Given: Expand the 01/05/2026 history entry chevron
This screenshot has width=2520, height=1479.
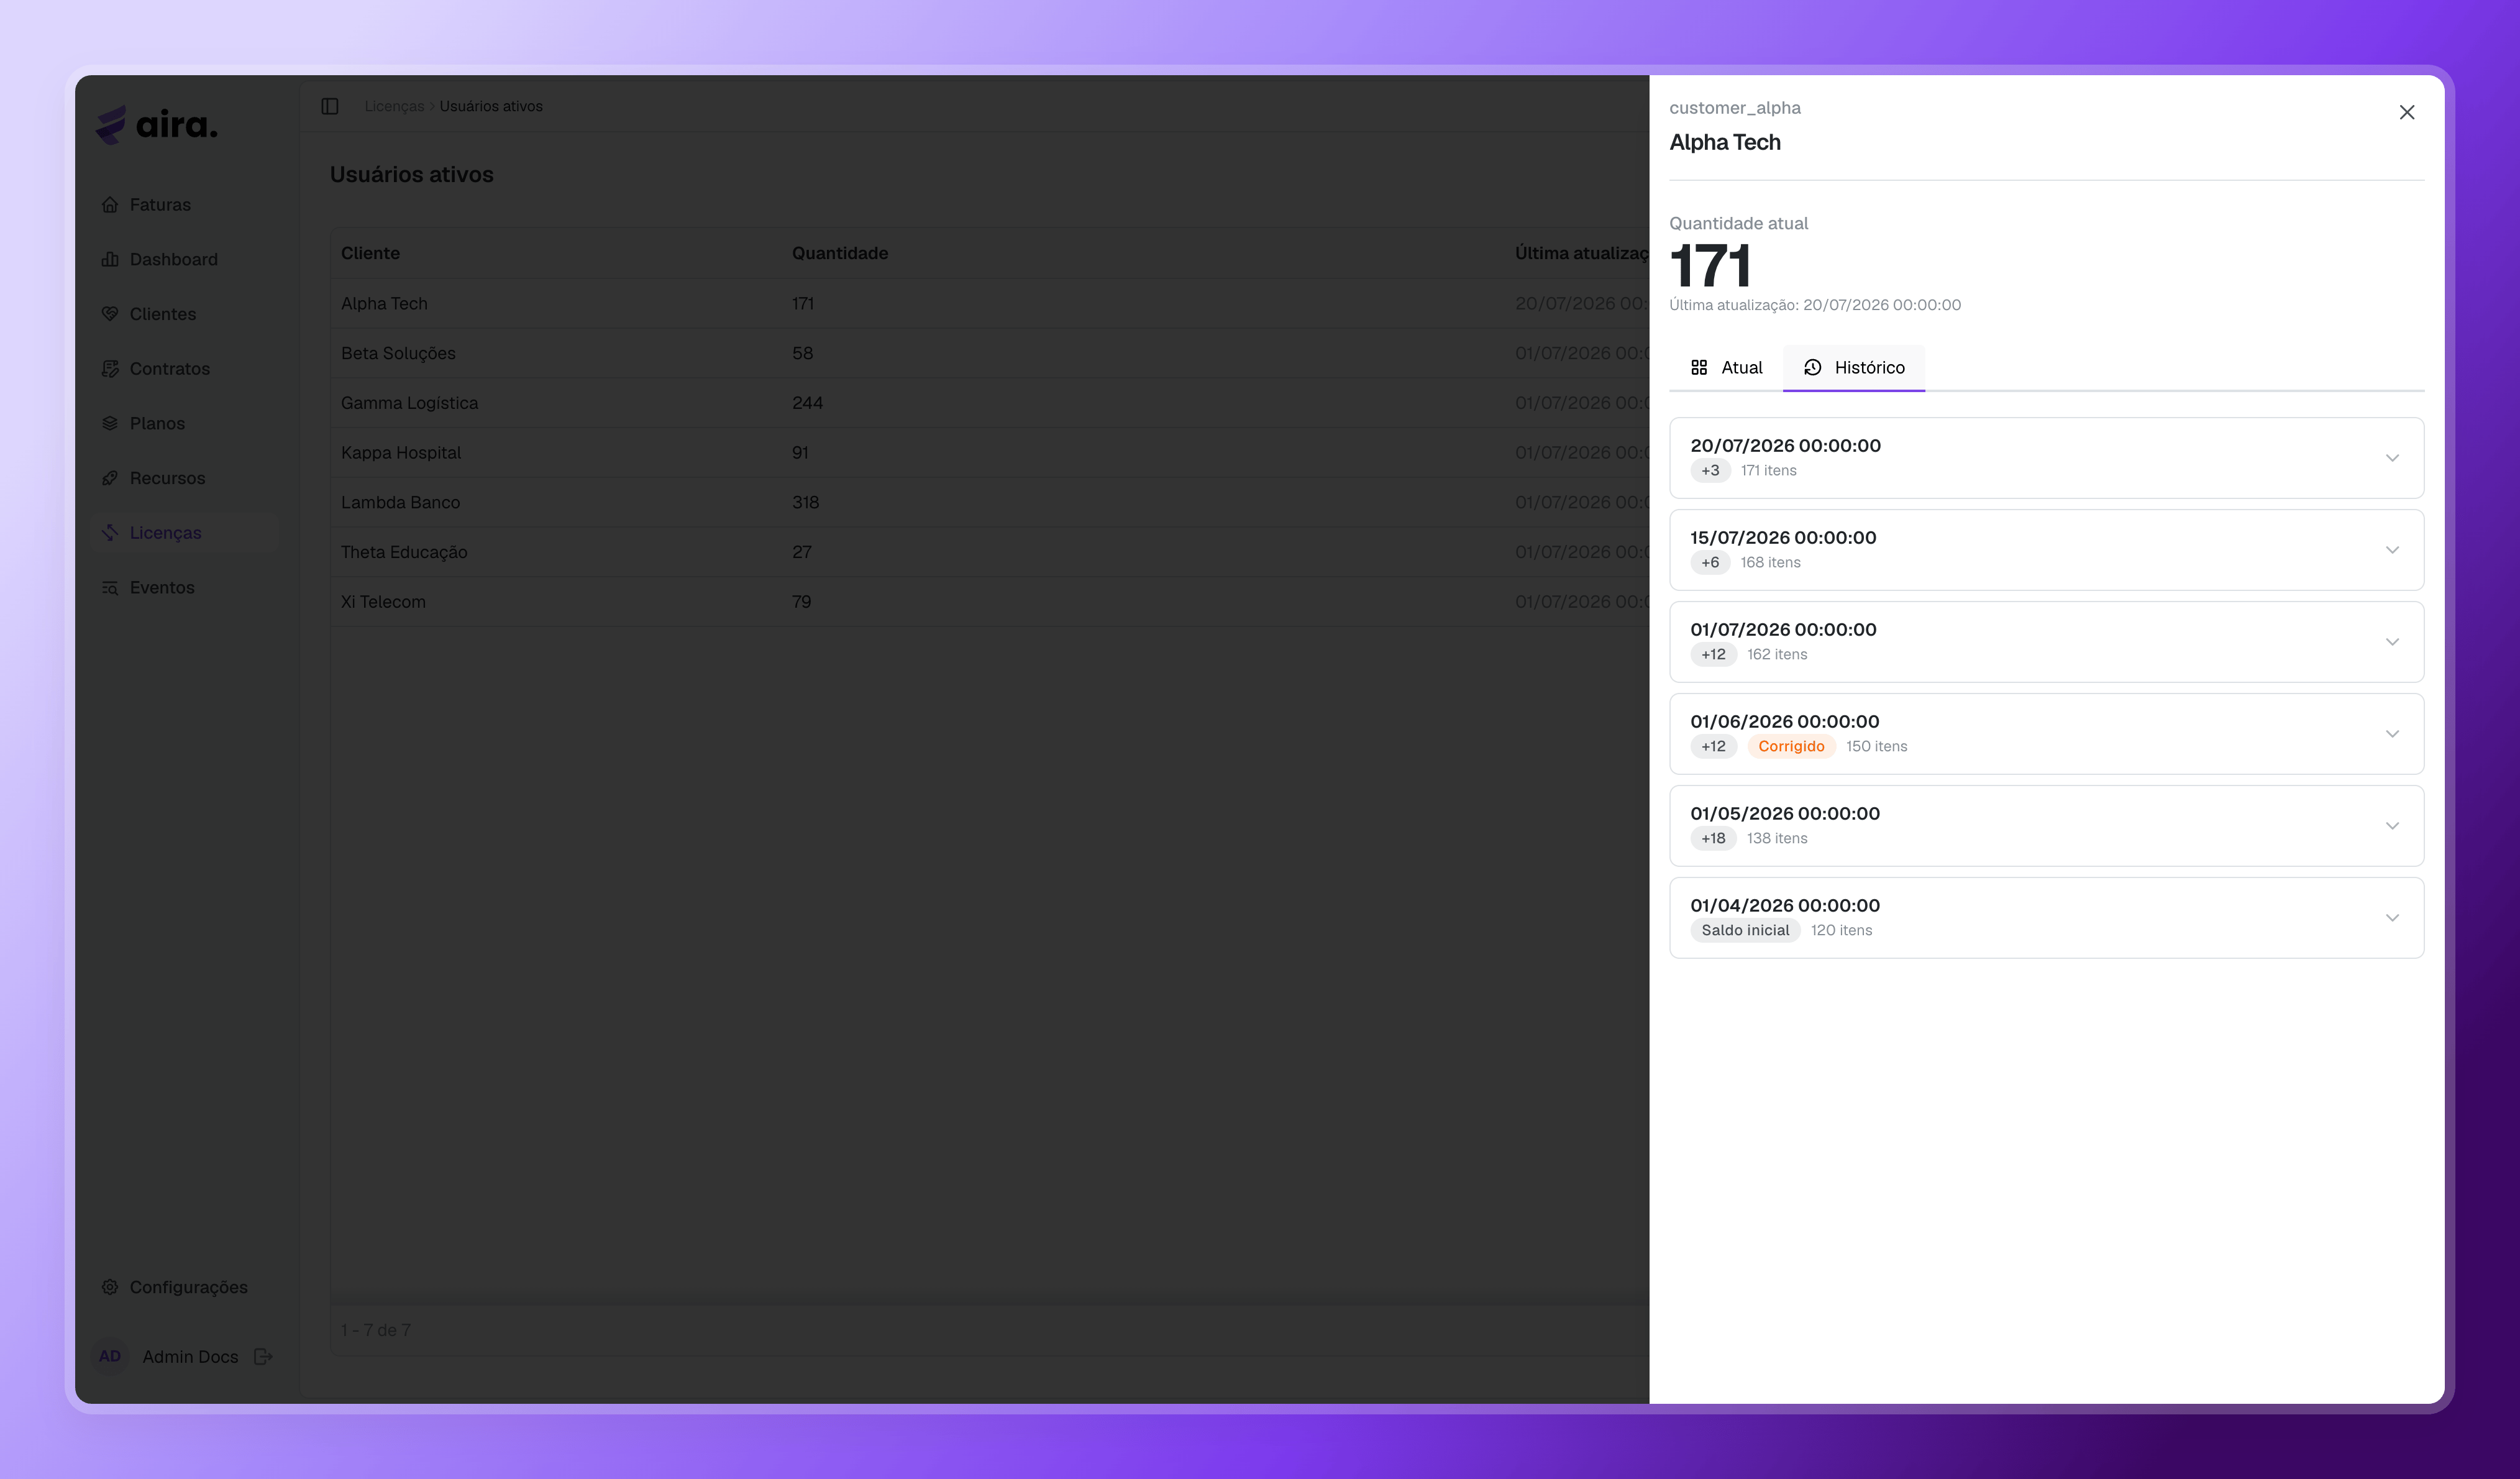Looking at the screenshot, I should [x=2392, y=826].
